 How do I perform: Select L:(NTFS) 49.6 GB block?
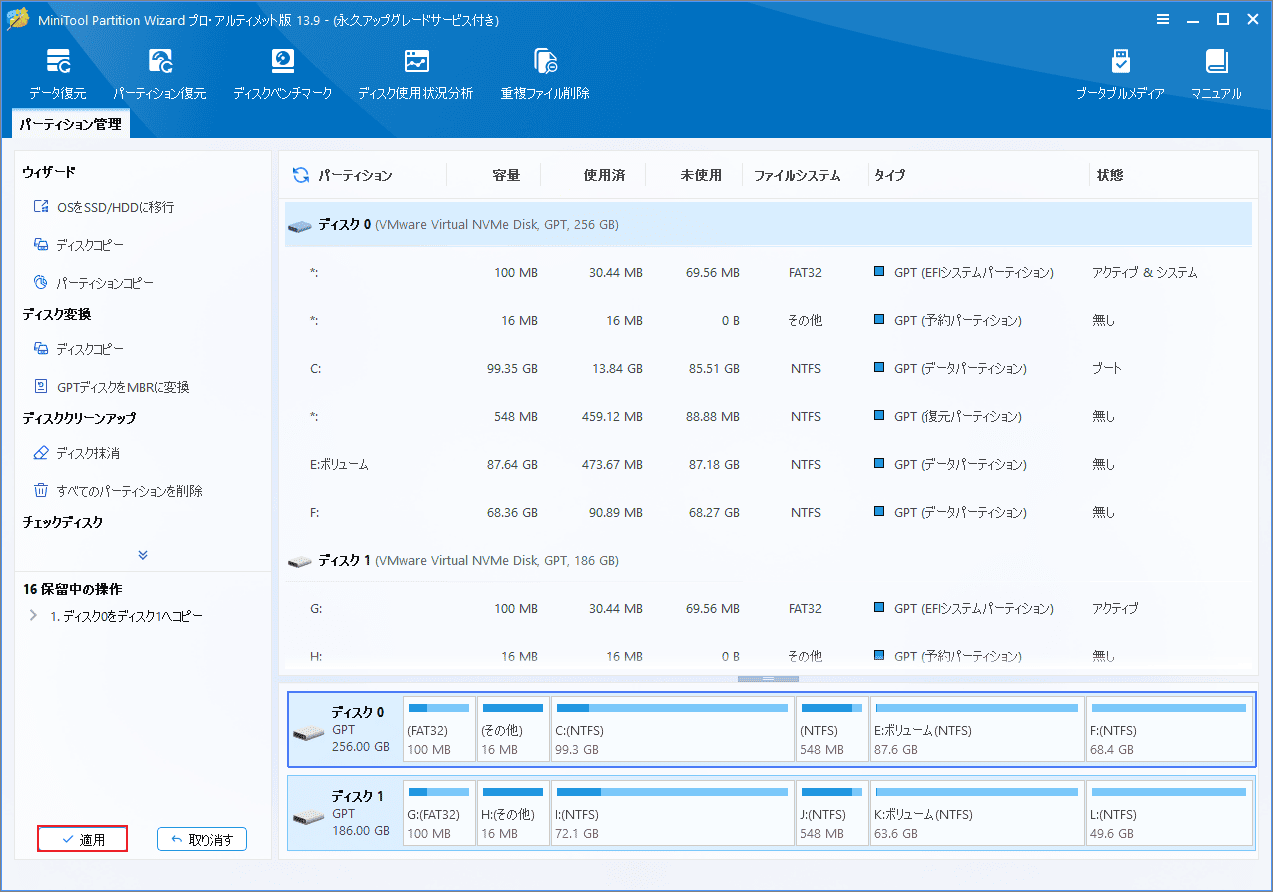coord(1169,813)
